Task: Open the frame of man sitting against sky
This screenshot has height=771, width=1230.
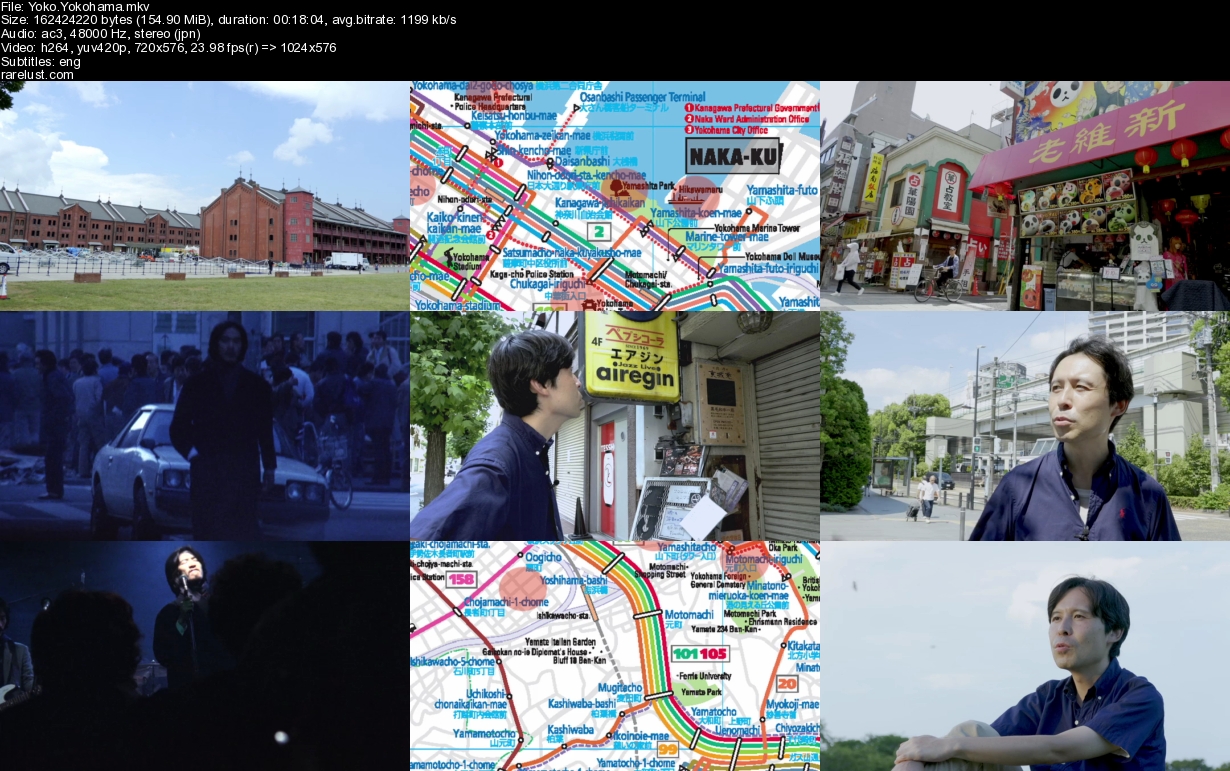Action: 1025,656
